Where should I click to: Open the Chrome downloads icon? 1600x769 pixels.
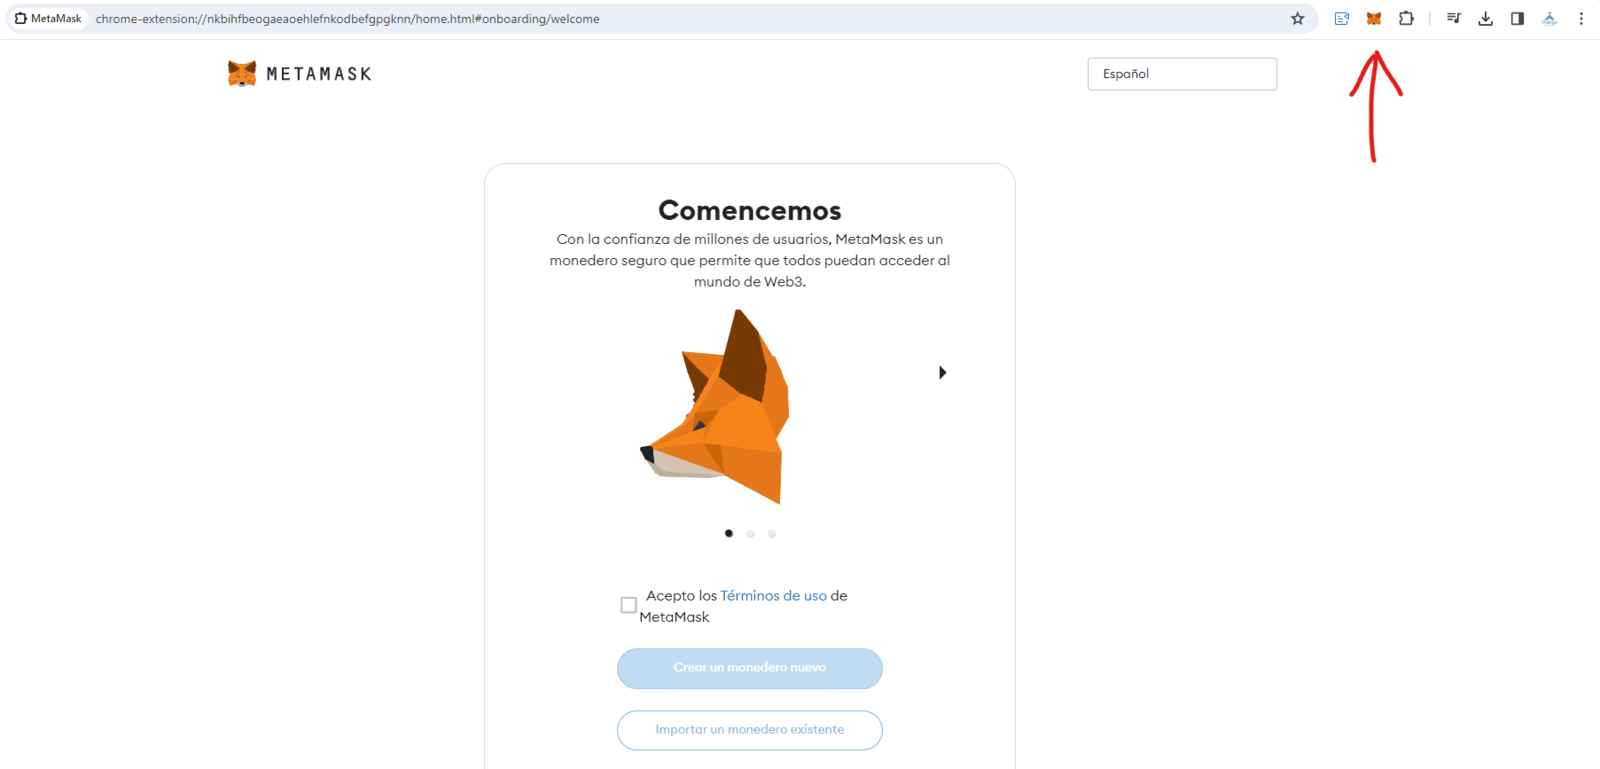(x=1486, y=19)
